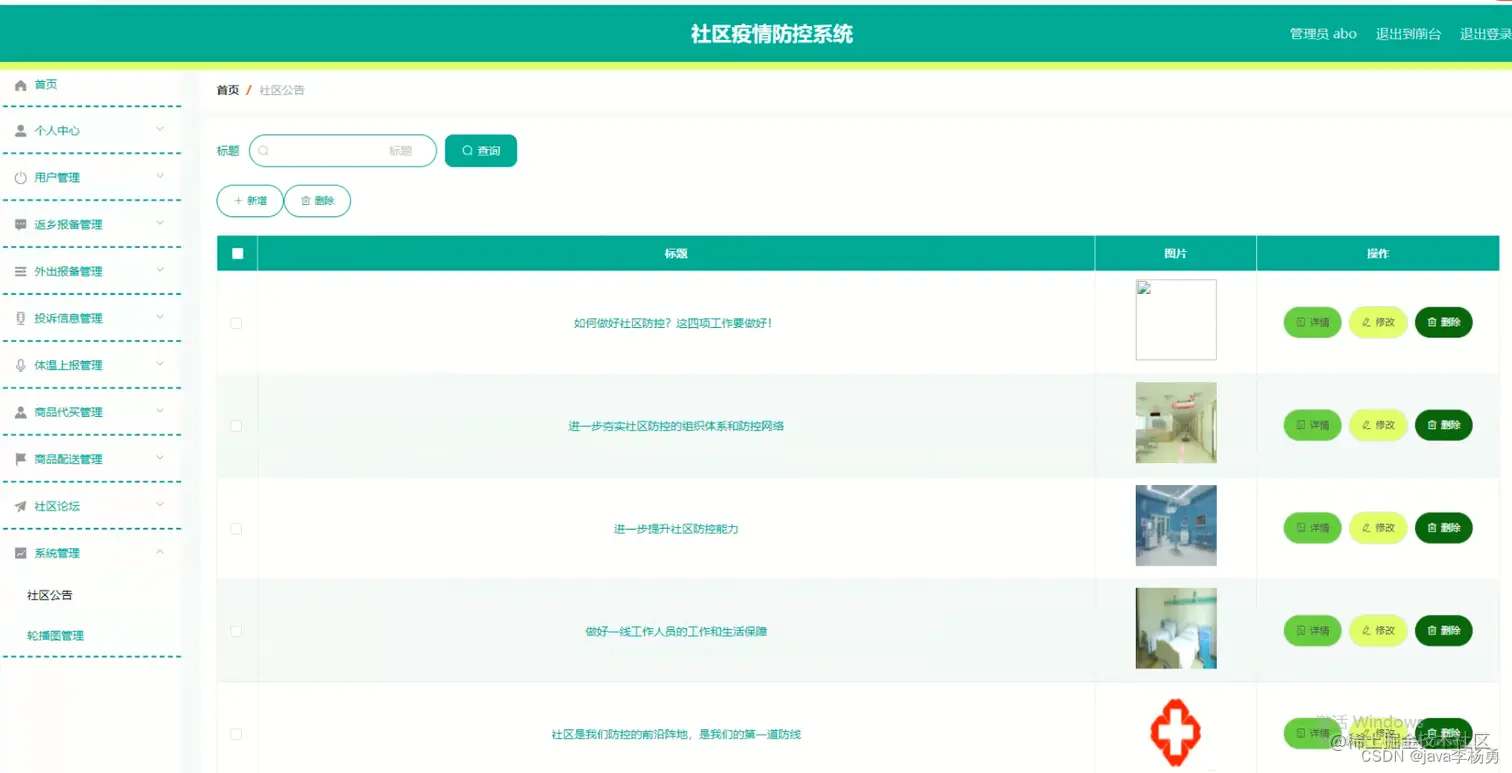Click the power icon next to 用户管理

[21, 178]
